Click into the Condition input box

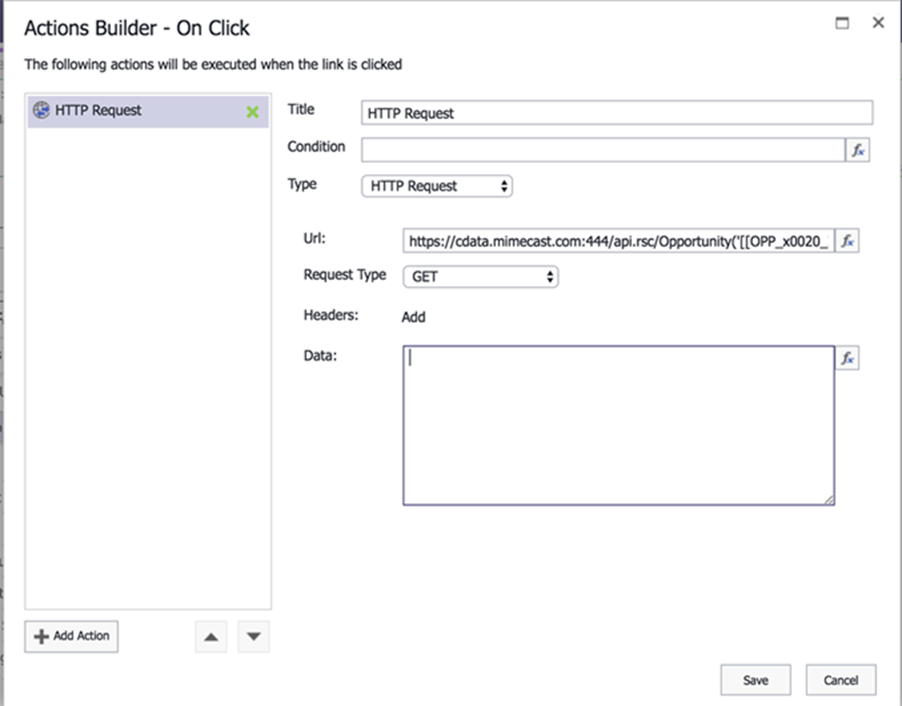(603, 150)
